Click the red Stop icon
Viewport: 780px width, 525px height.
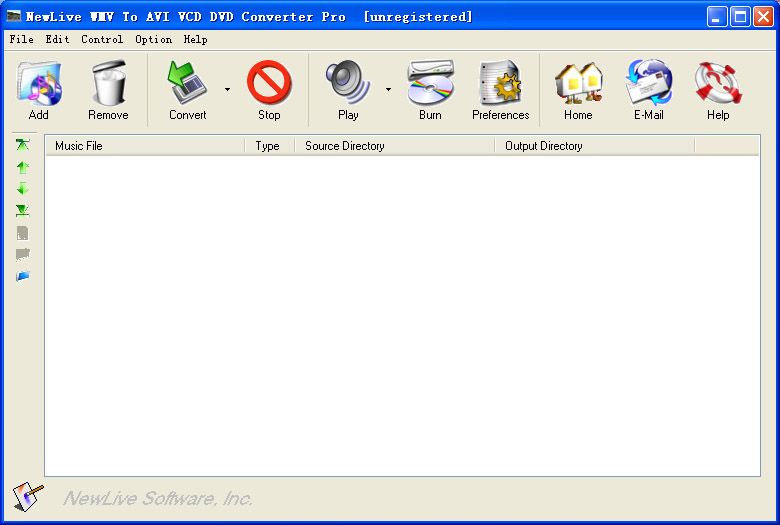click(269, 83)
